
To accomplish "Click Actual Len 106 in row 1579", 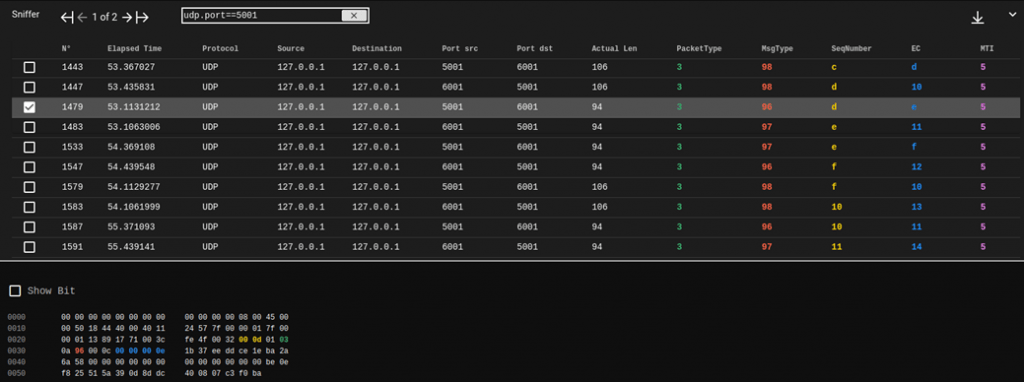I will [x=600, y=187].
